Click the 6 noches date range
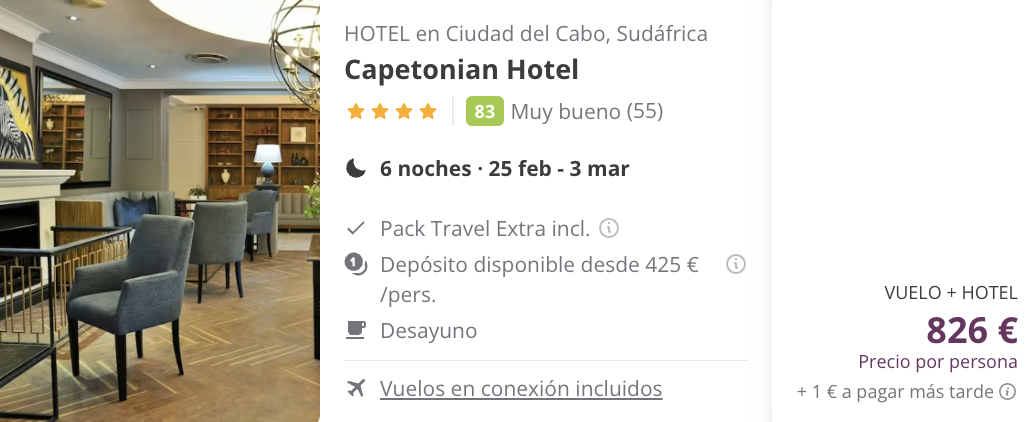The image size is (1034, 422). (x=504, y=169)
